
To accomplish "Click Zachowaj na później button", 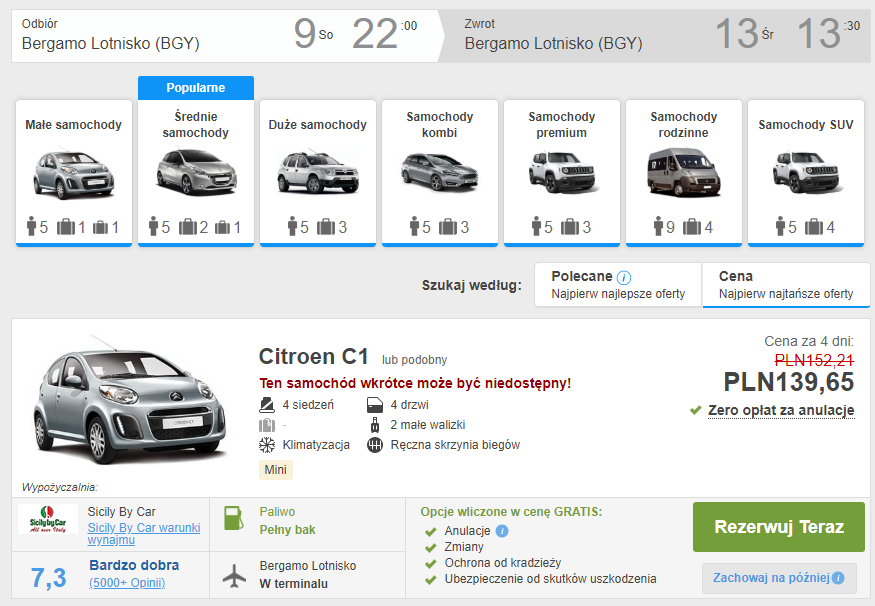I will pyautogui.click(x=778, y=578).
